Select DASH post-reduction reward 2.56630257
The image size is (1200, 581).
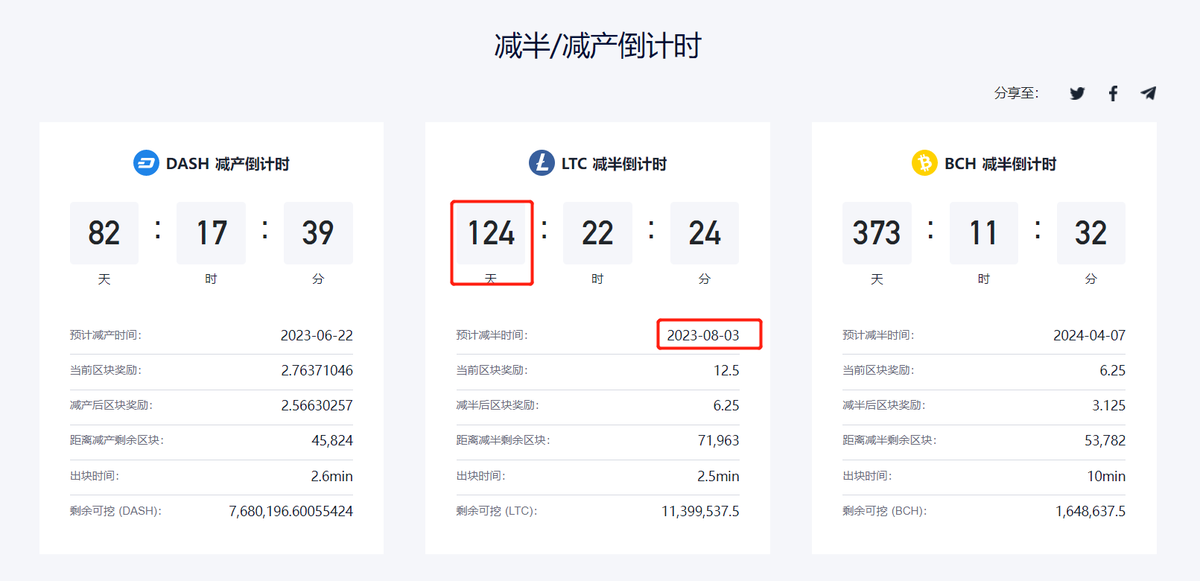click(317, 406)
